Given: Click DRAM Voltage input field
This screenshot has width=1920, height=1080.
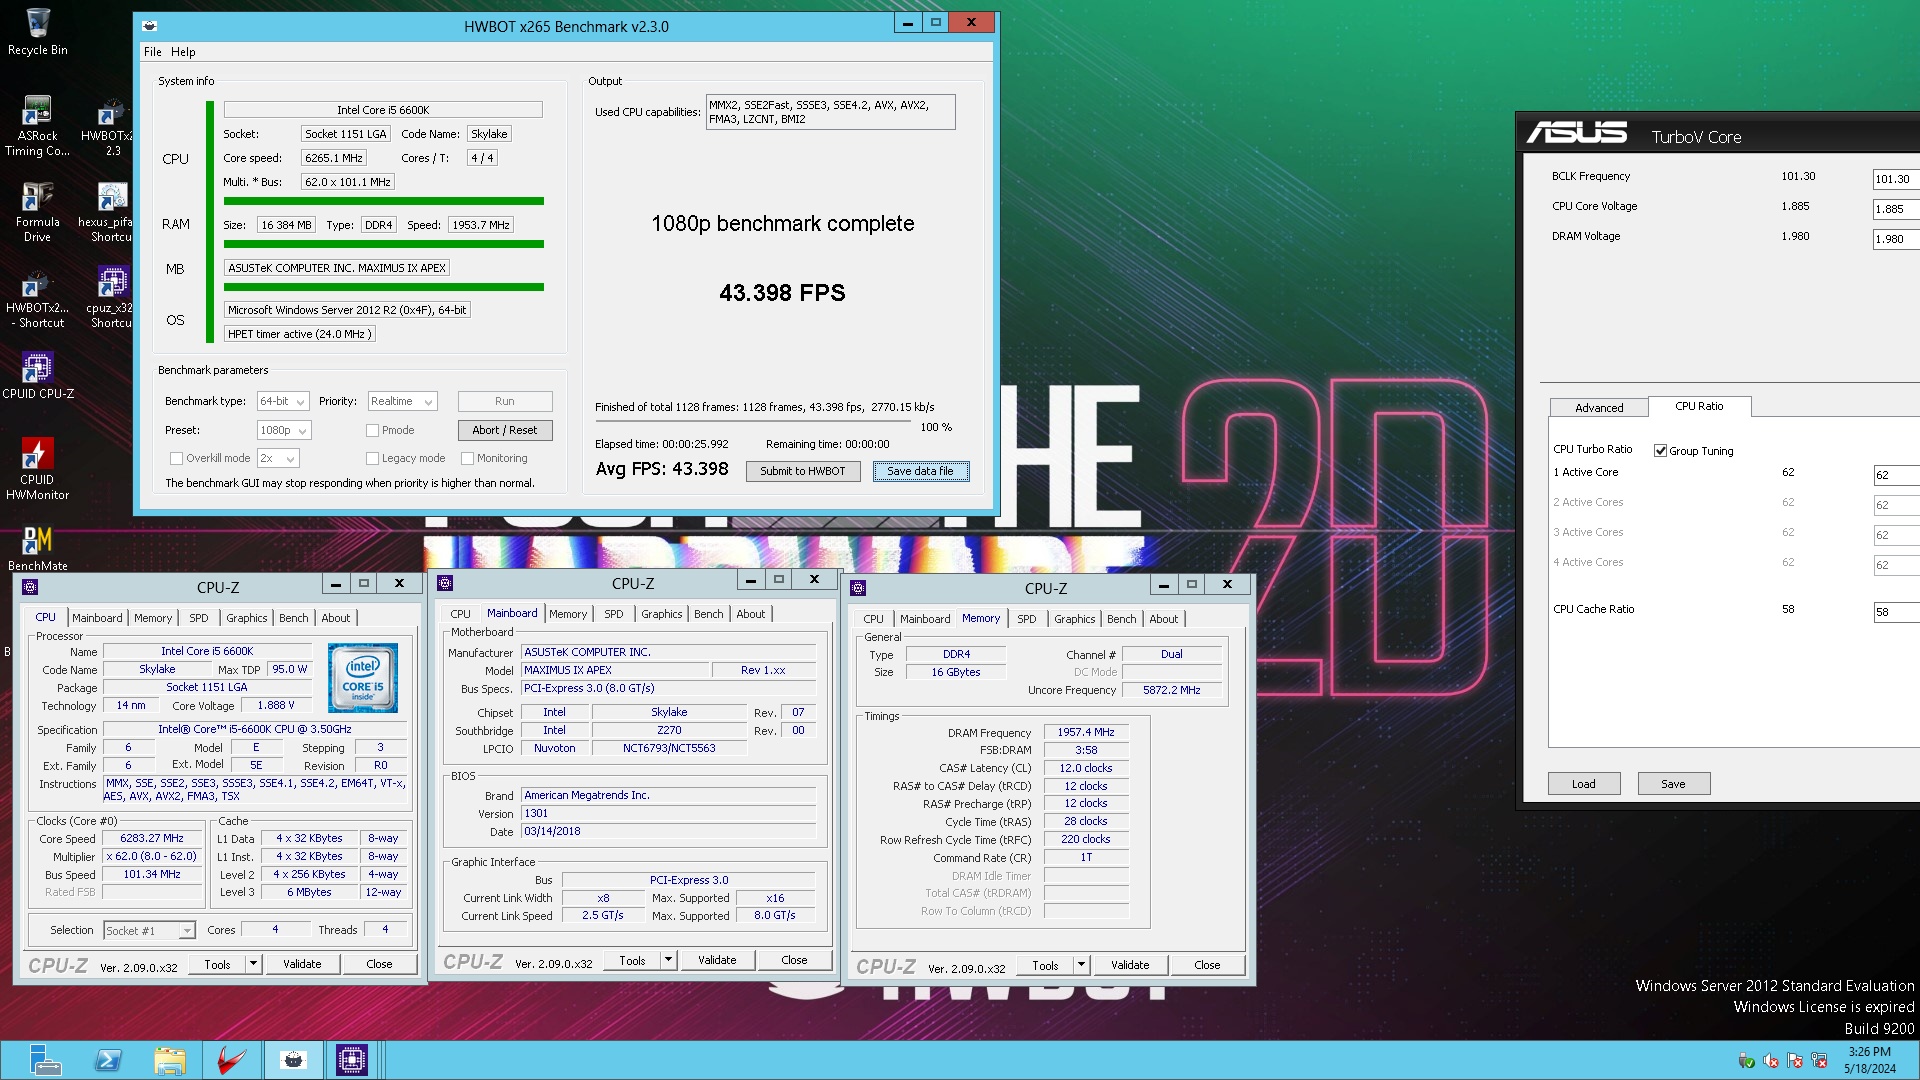Looking at the screenshot, I should pos(1895,239).
